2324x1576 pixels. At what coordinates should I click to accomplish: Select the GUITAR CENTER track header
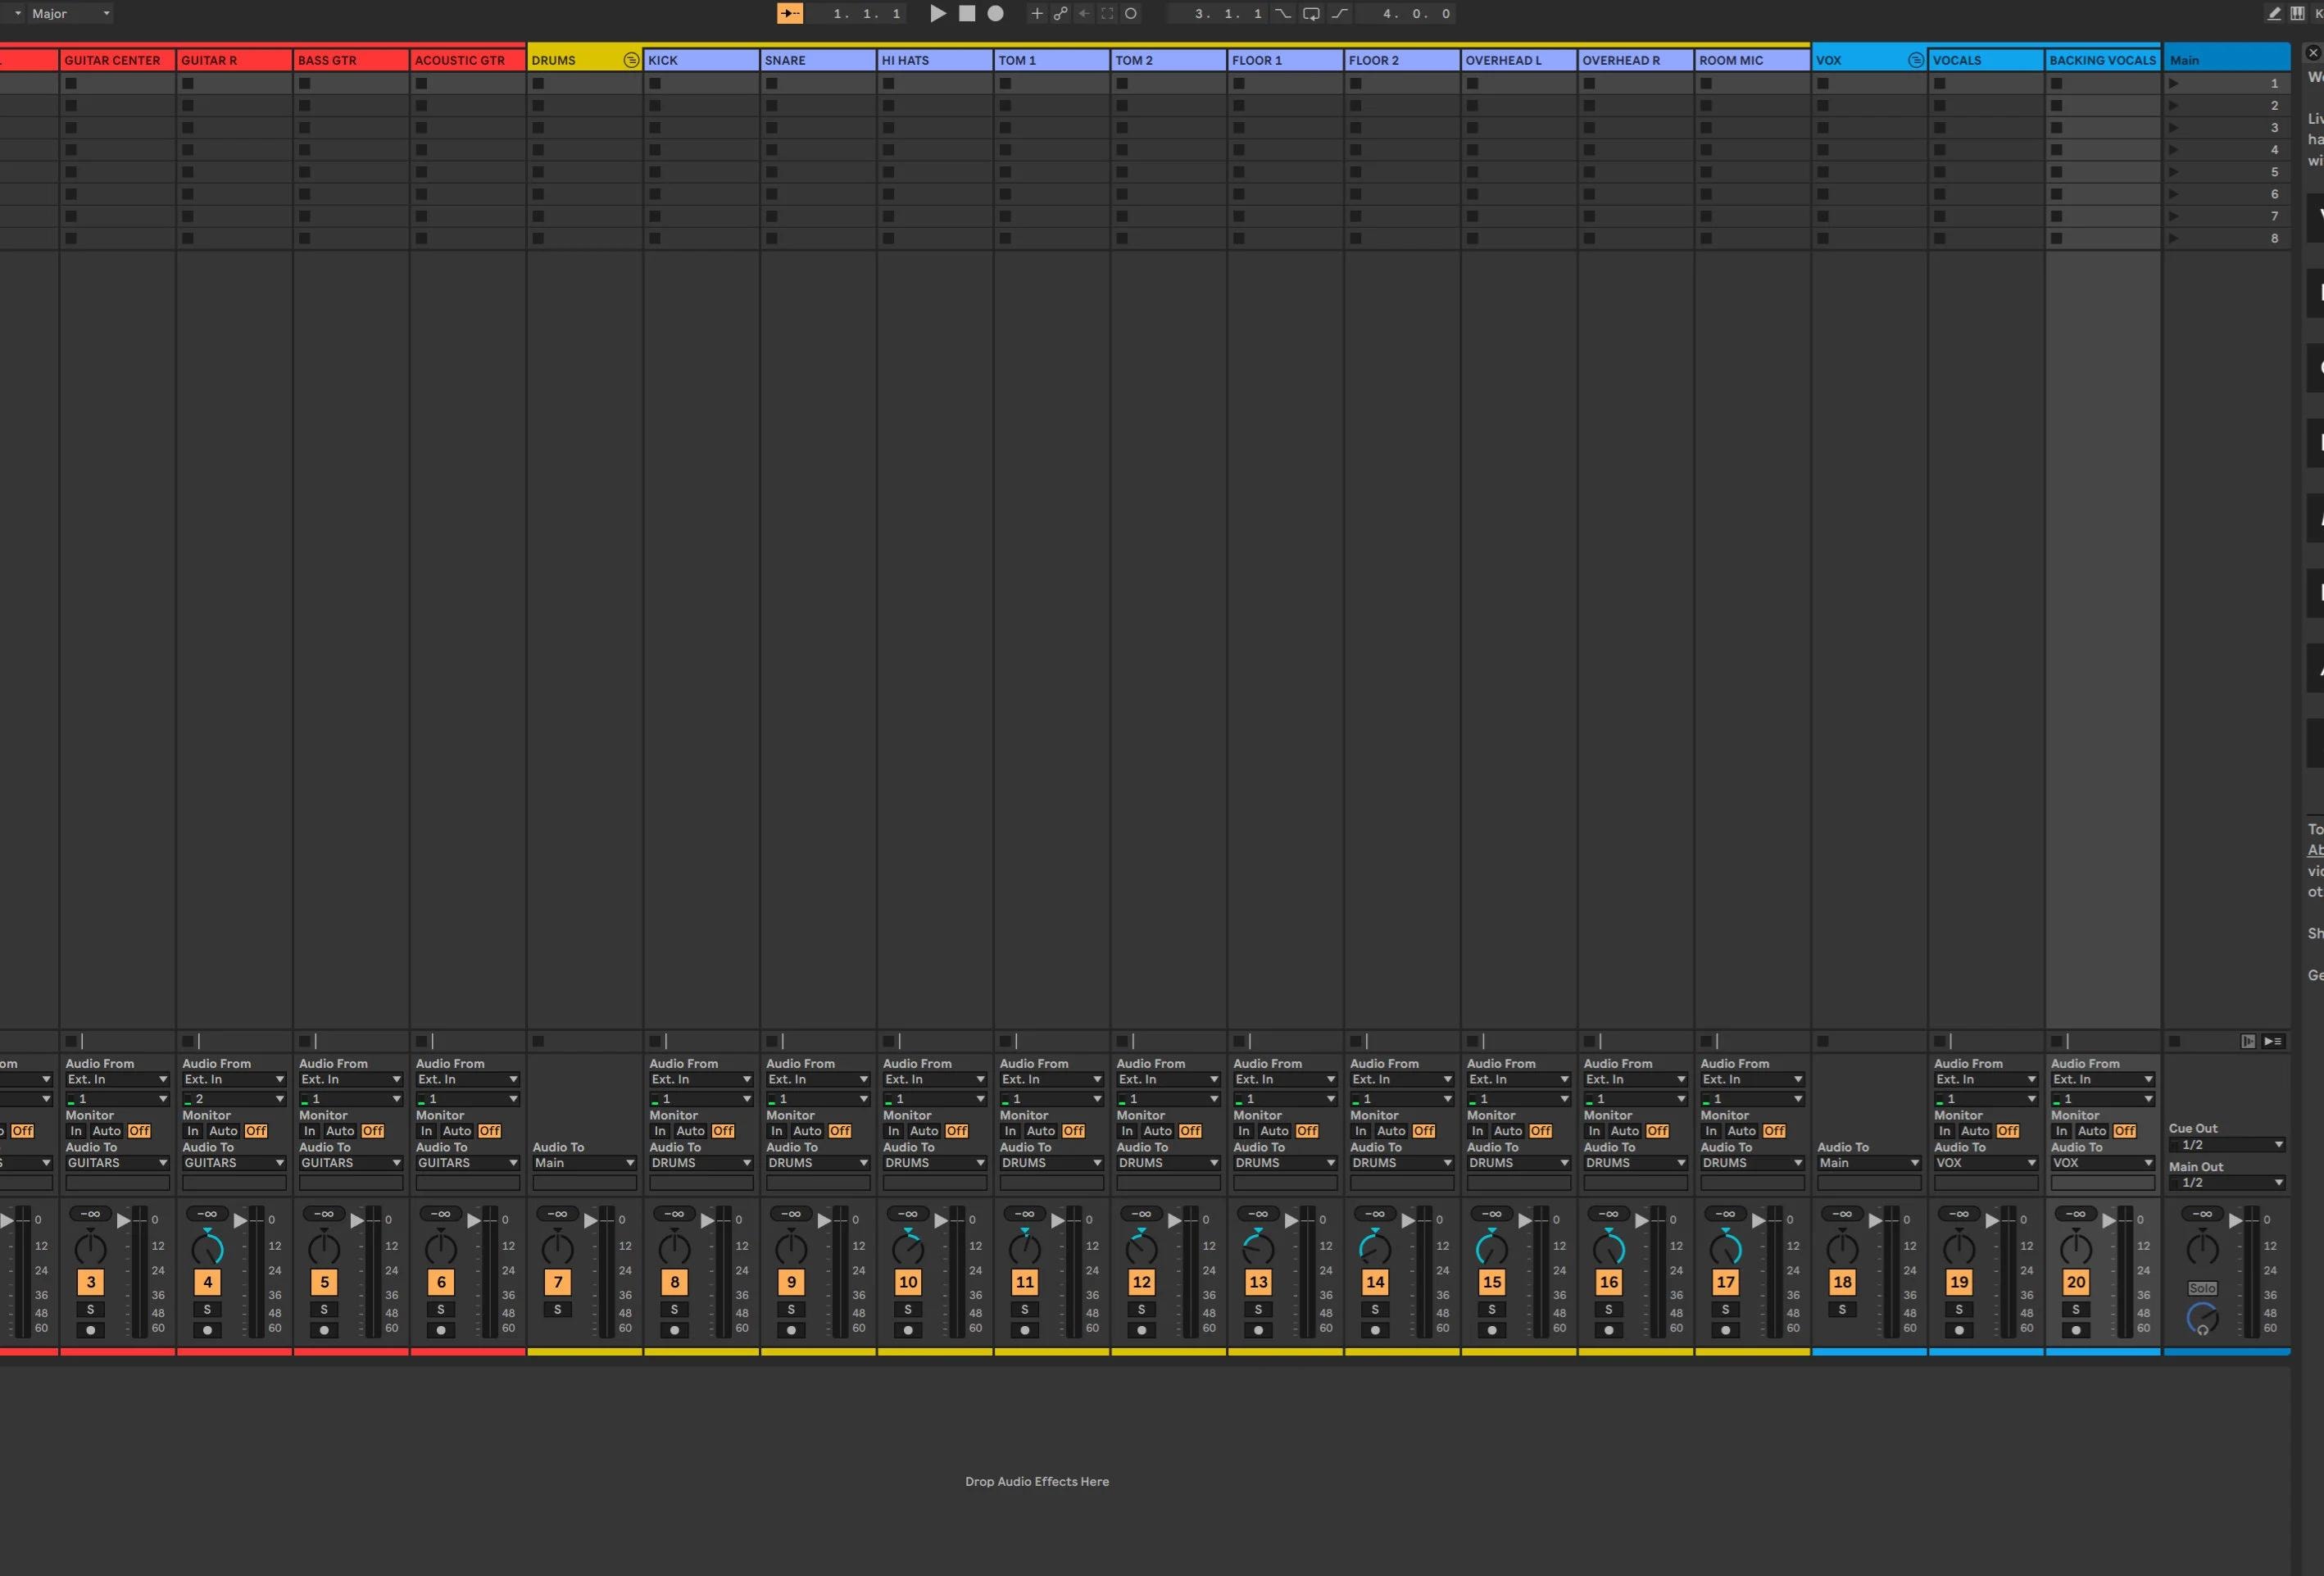[118, 60]
